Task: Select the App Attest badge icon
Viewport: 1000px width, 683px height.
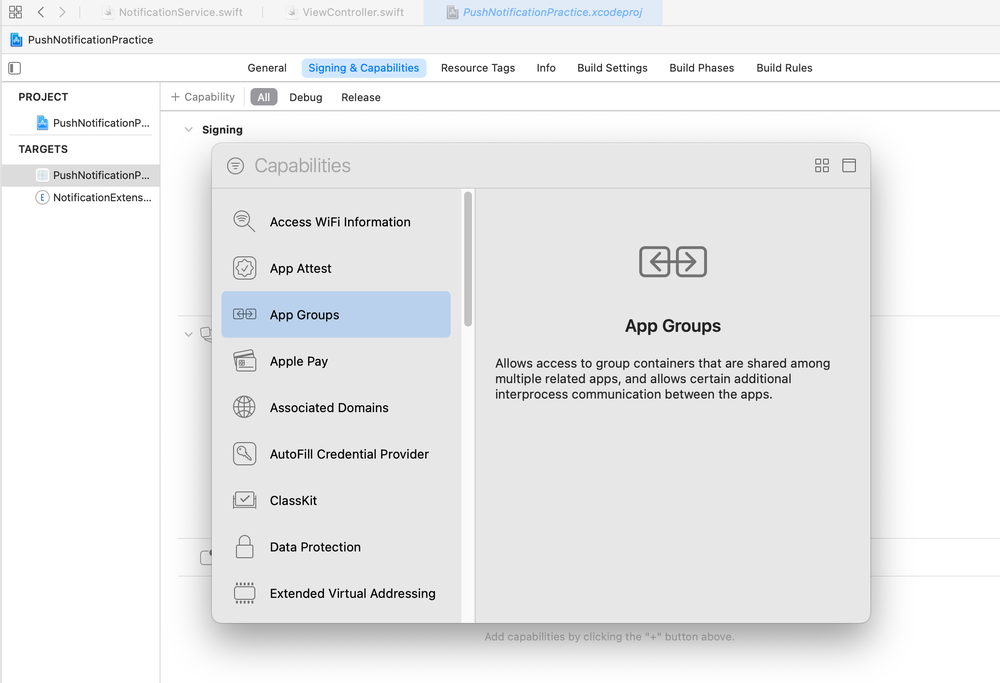Action: coord(244,268)
